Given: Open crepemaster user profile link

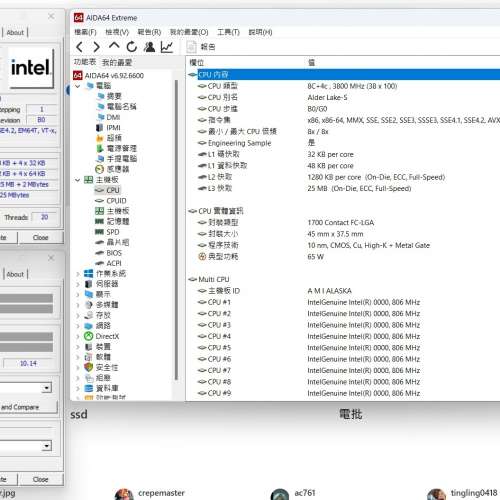Looking at the screenshot, I should (x=161, y=493).
